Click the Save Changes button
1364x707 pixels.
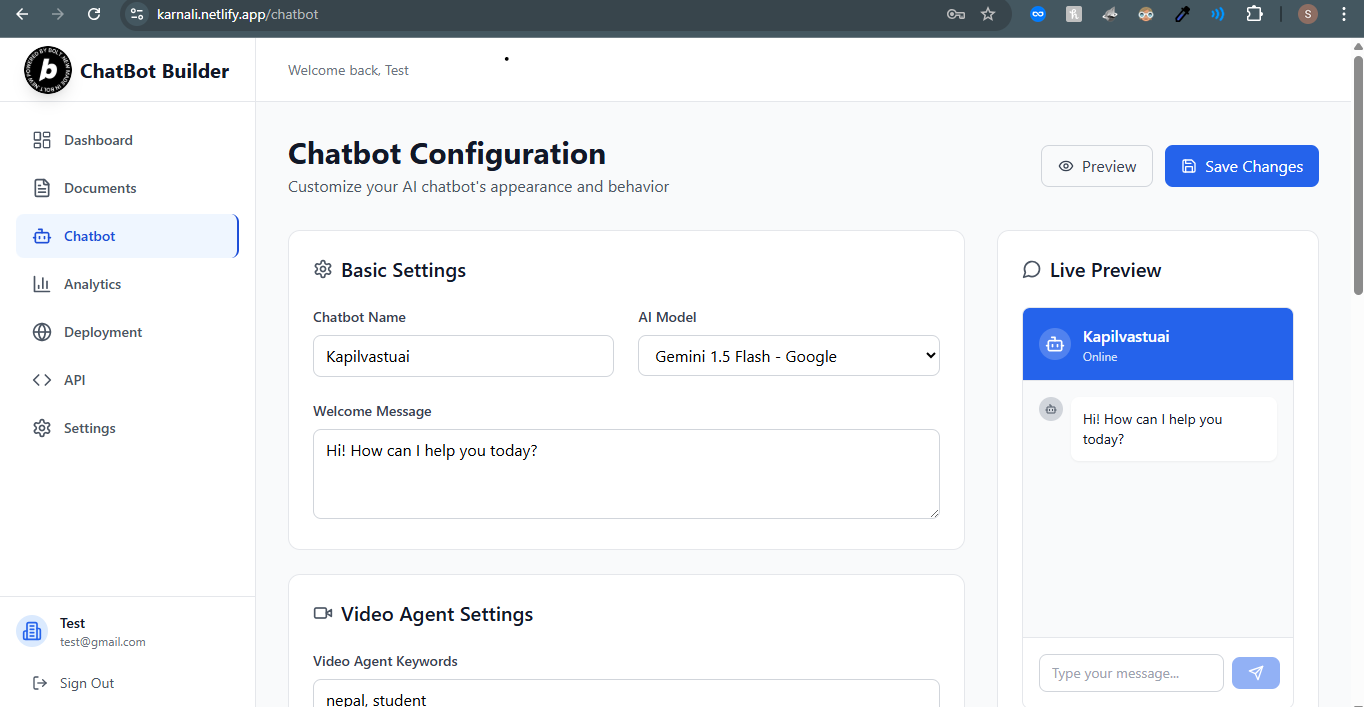click(1242, 166)
